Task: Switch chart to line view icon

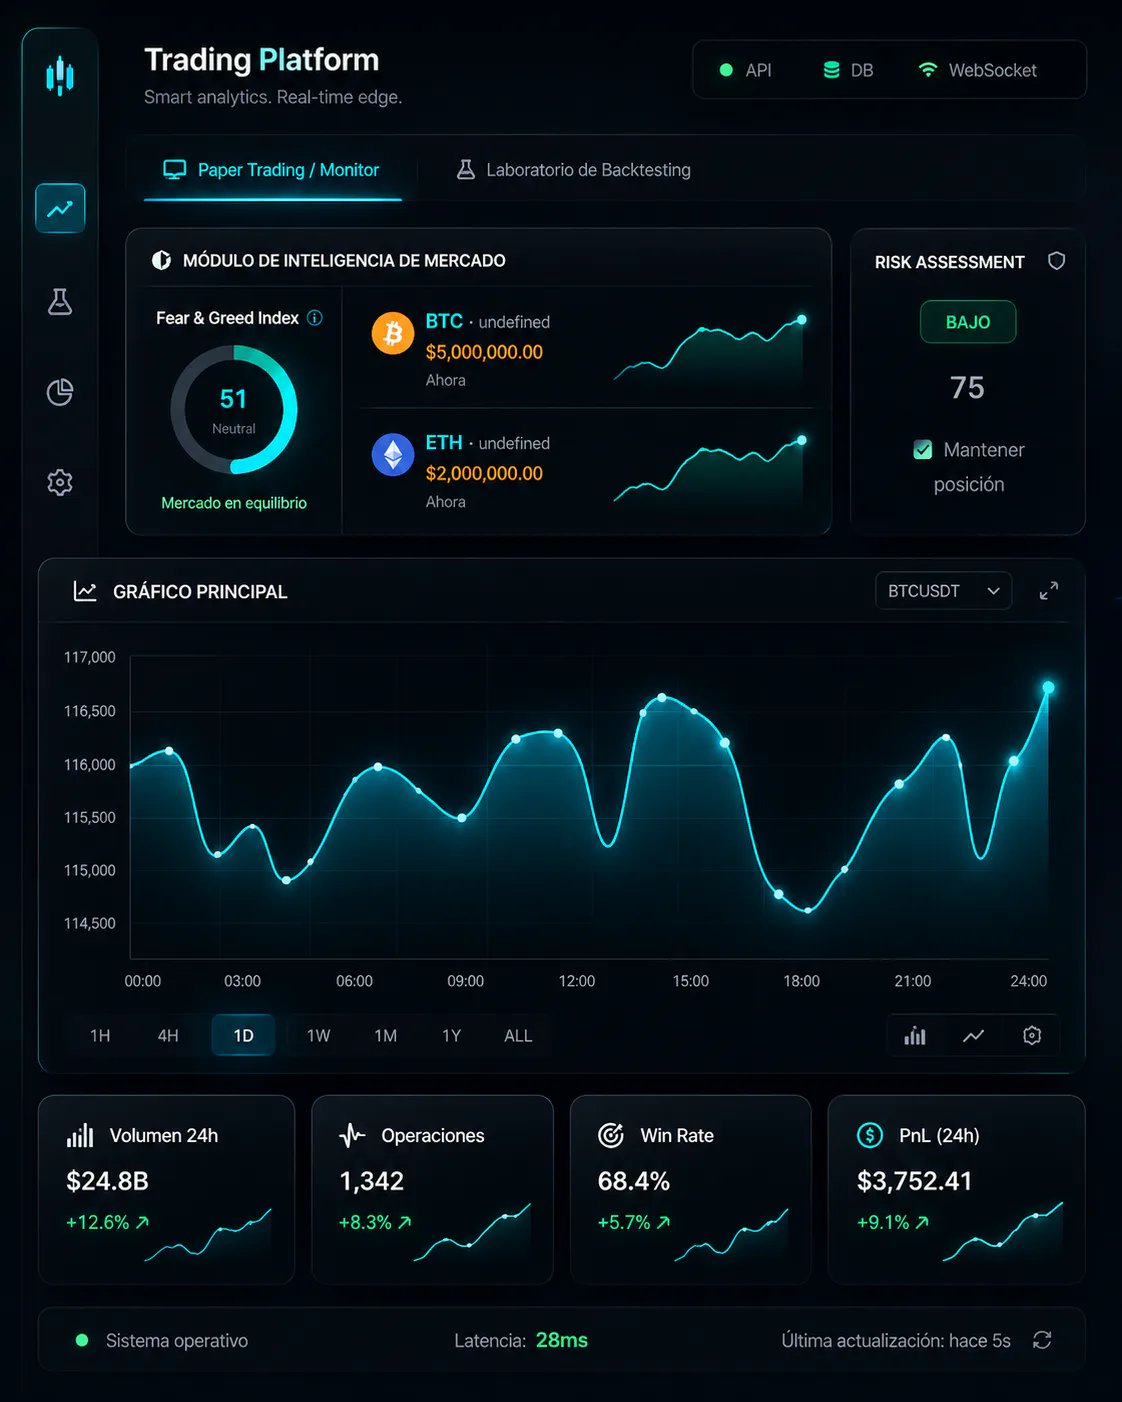Action: click(x=973, y=1036)
